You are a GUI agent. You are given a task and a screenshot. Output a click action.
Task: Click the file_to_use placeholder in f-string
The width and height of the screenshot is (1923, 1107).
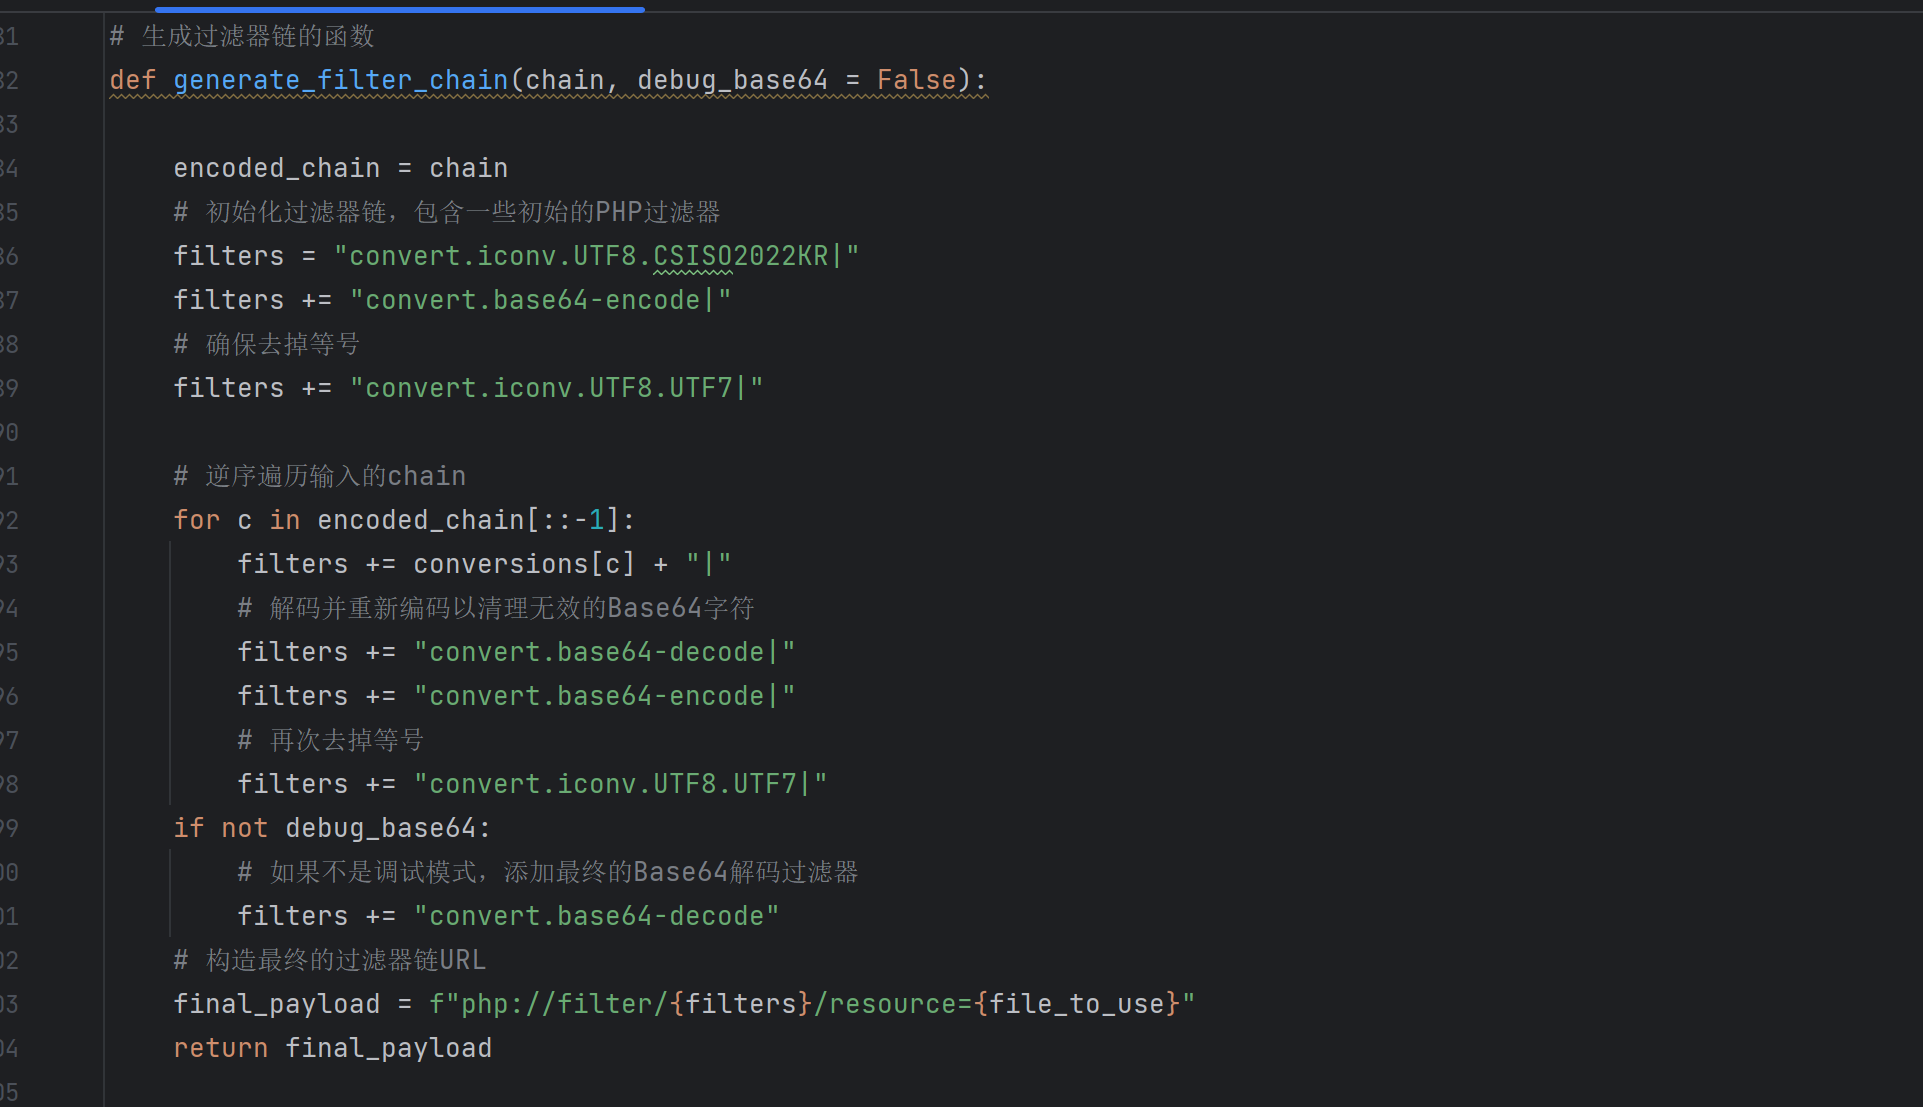(1076, 1004)
